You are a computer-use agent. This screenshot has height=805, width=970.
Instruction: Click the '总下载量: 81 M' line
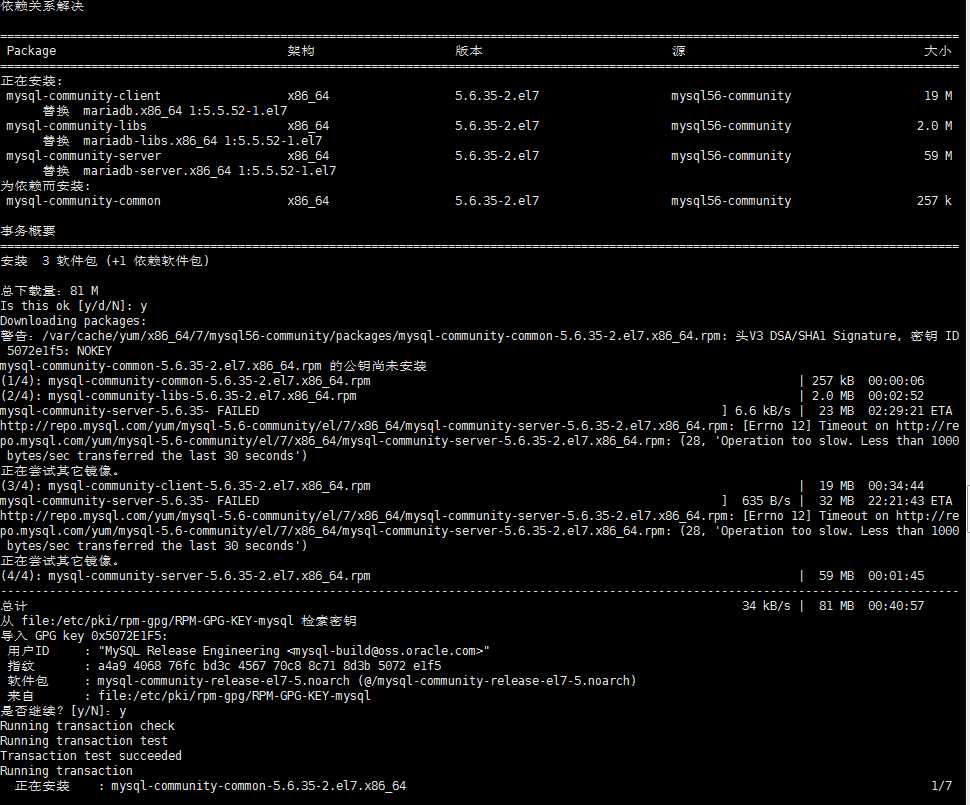pyautogui.click(x=49, y=291)
